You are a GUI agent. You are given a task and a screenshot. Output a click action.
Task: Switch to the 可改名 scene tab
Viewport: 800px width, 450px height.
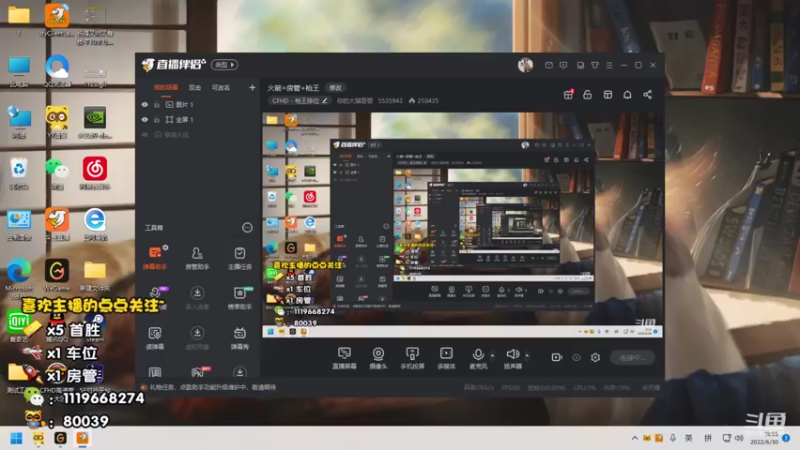coord(221,88)
